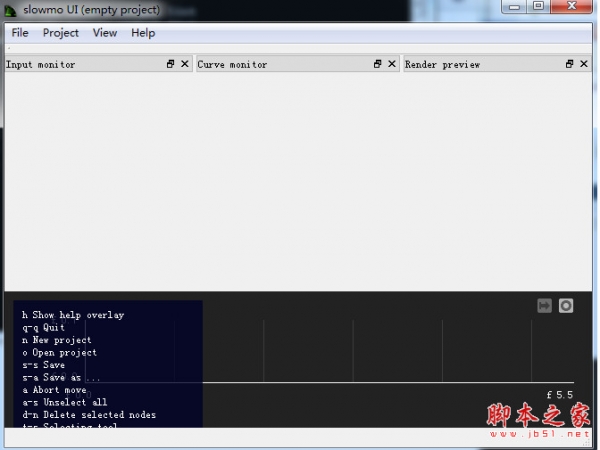Click the Curve monitor title bar
Screen dimensions: 600x450
point(298,64)
